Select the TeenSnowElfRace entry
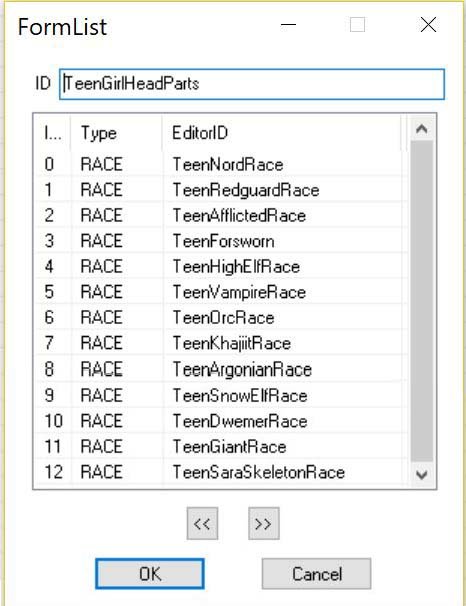 click(x=222, y=395)
